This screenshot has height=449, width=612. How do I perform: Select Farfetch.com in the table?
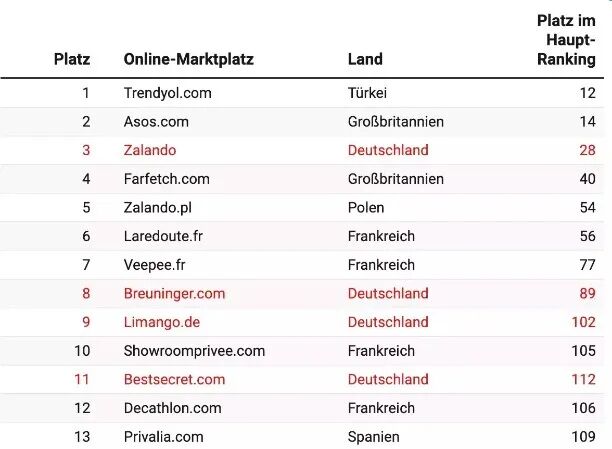click(x=167, y=179)
